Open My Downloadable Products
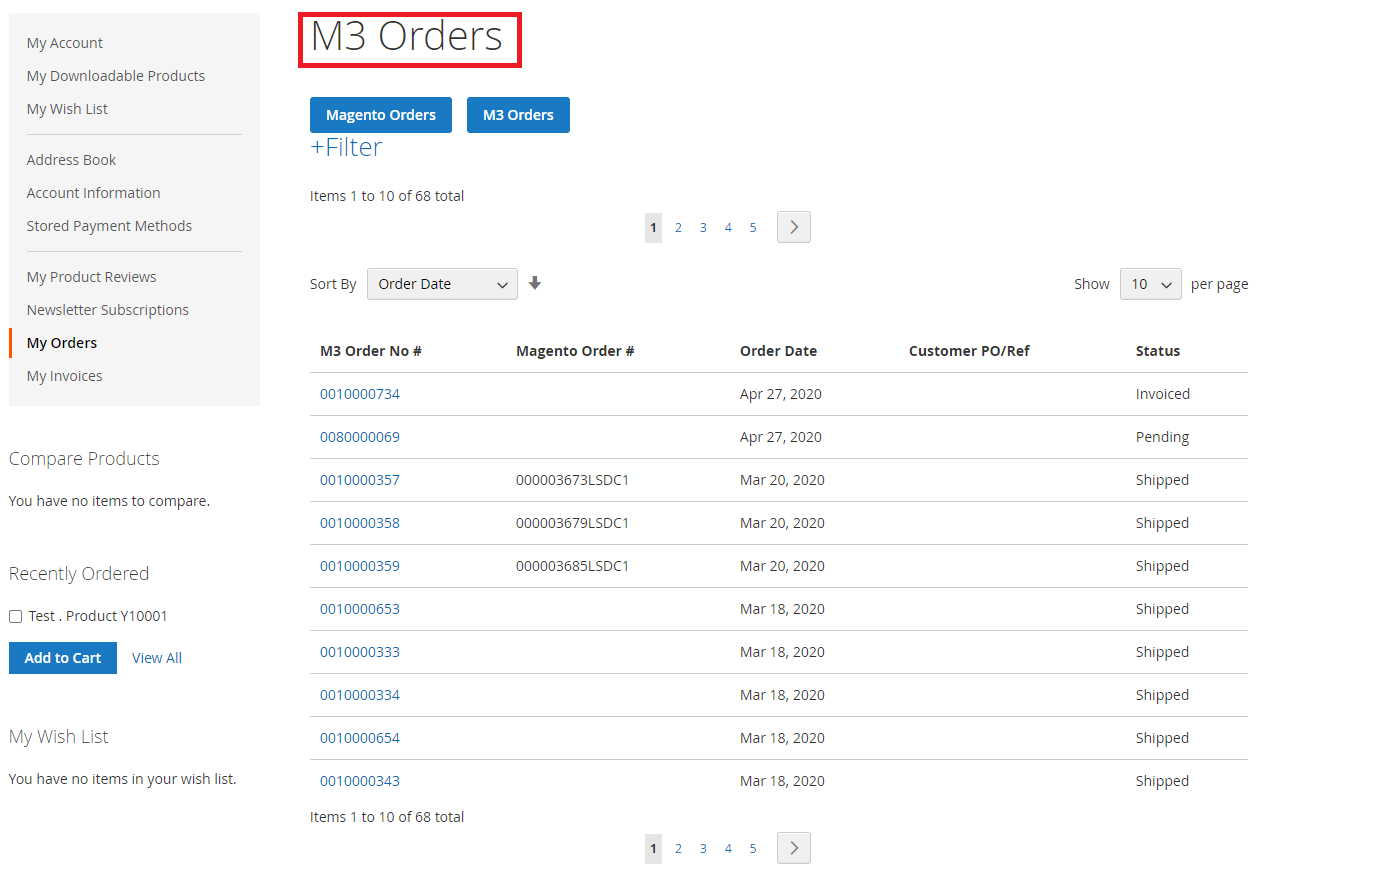Image resolution: width=1397 pixels, height=875 pixels. [x=116, y=76]
